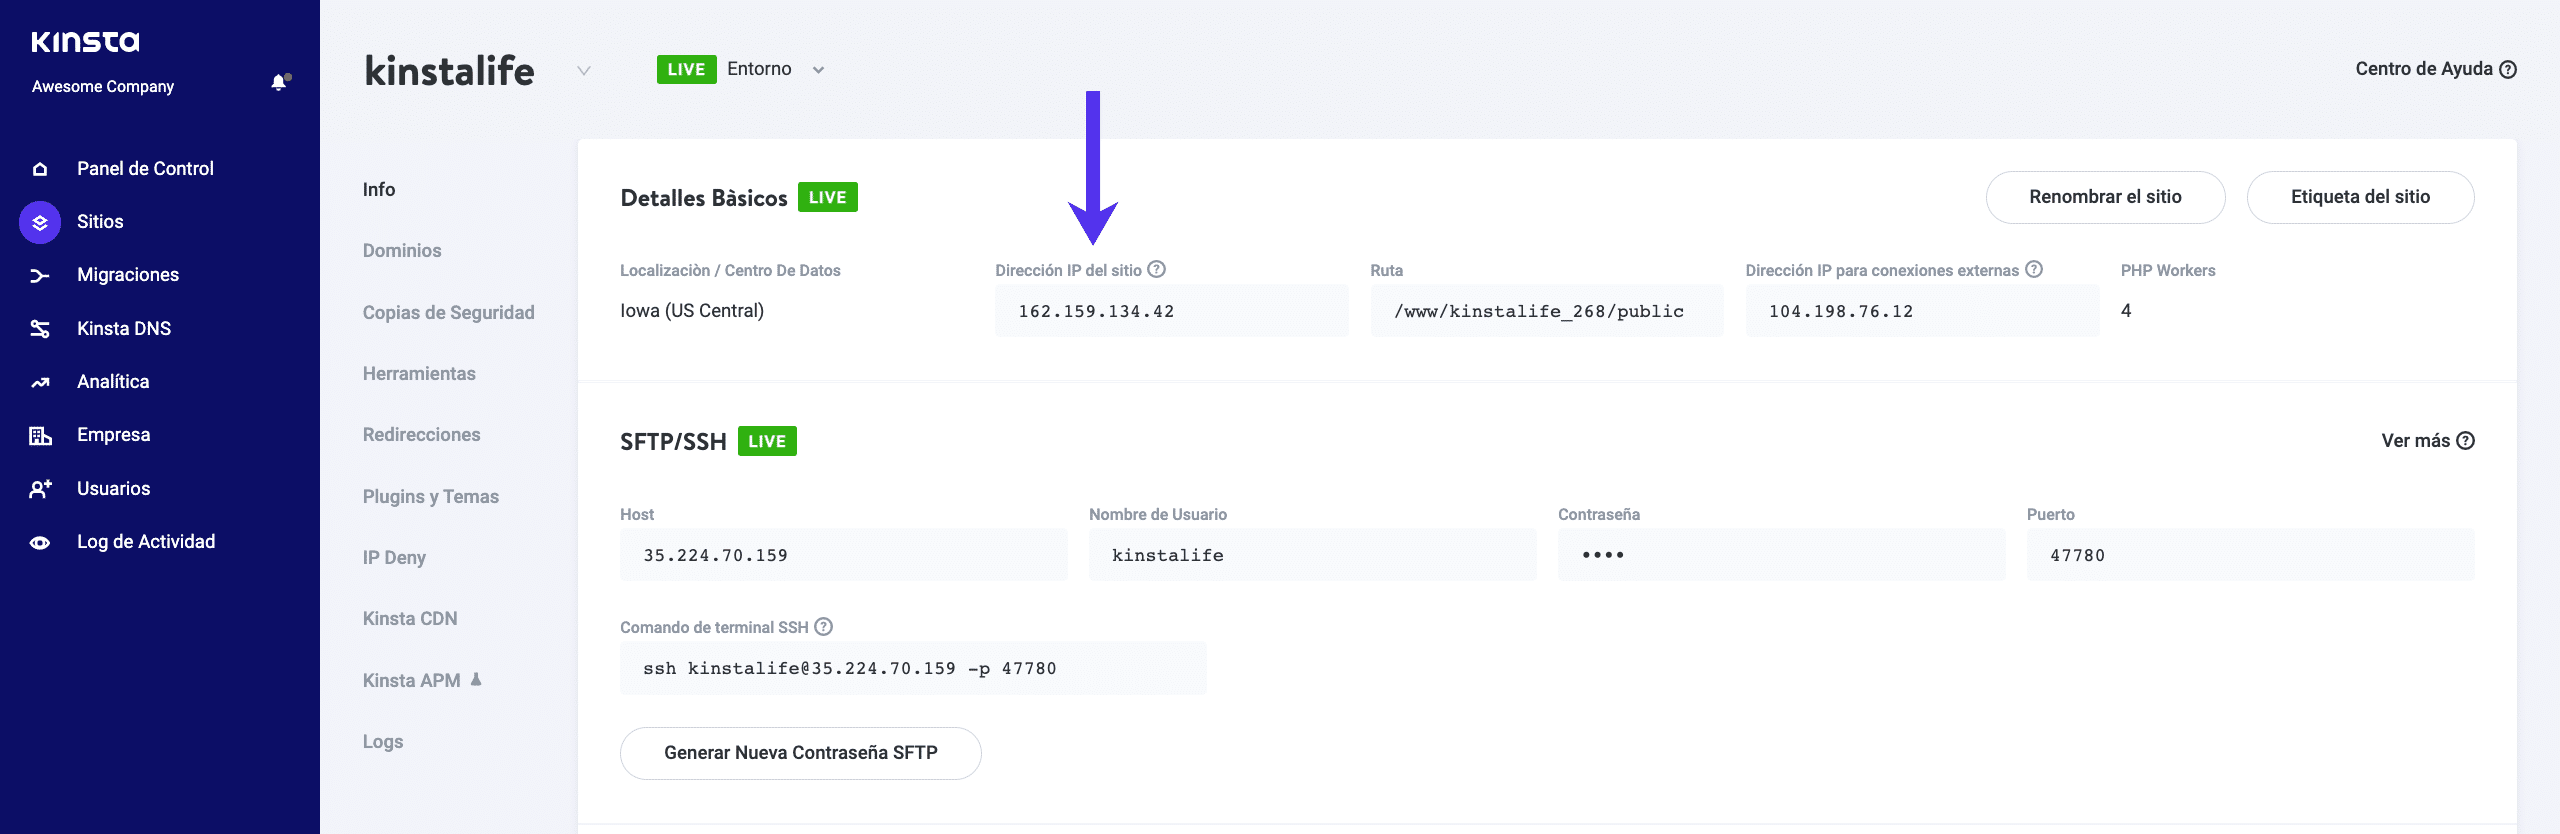This screenshot has width=2560, height=834.
Task: Click the site IP field 162.159.134.42
Action: [1171, 311]
